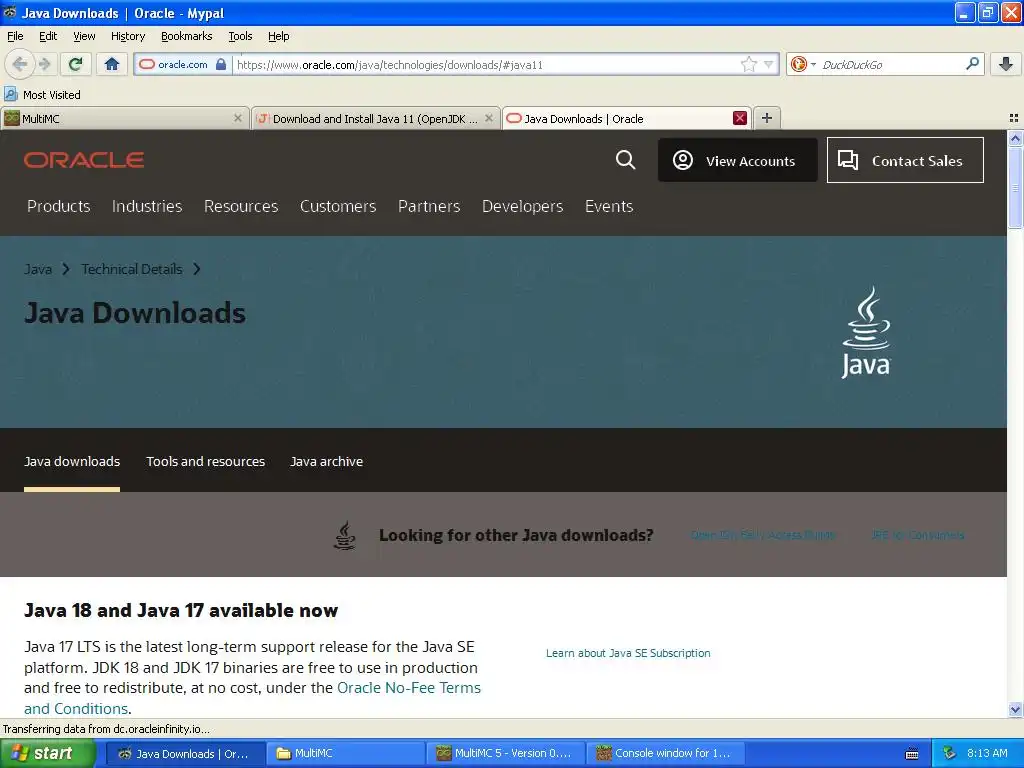Image resolution: width=1024 pixels, height=768 pixels.
Task: Reload the page with the refresh icon
Action: click(x=76, y=64)
